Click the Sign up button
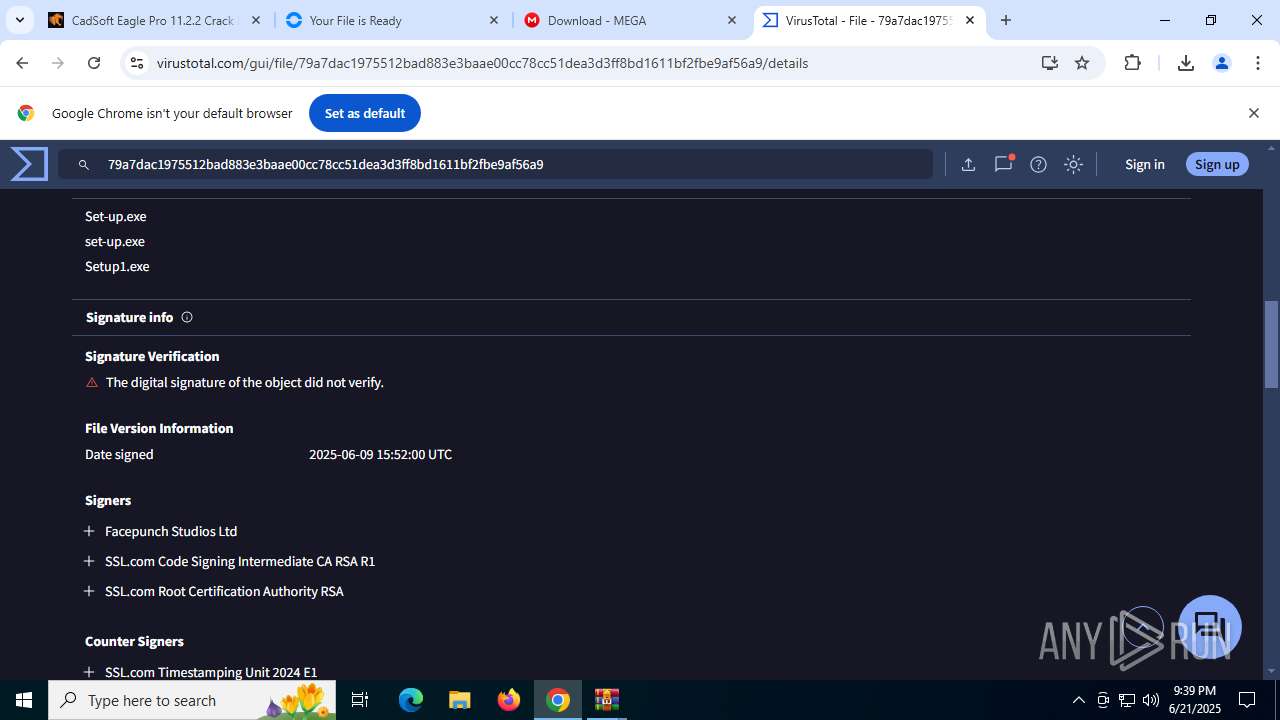Screen dimensions: 1280x720 click(1217, 164)
